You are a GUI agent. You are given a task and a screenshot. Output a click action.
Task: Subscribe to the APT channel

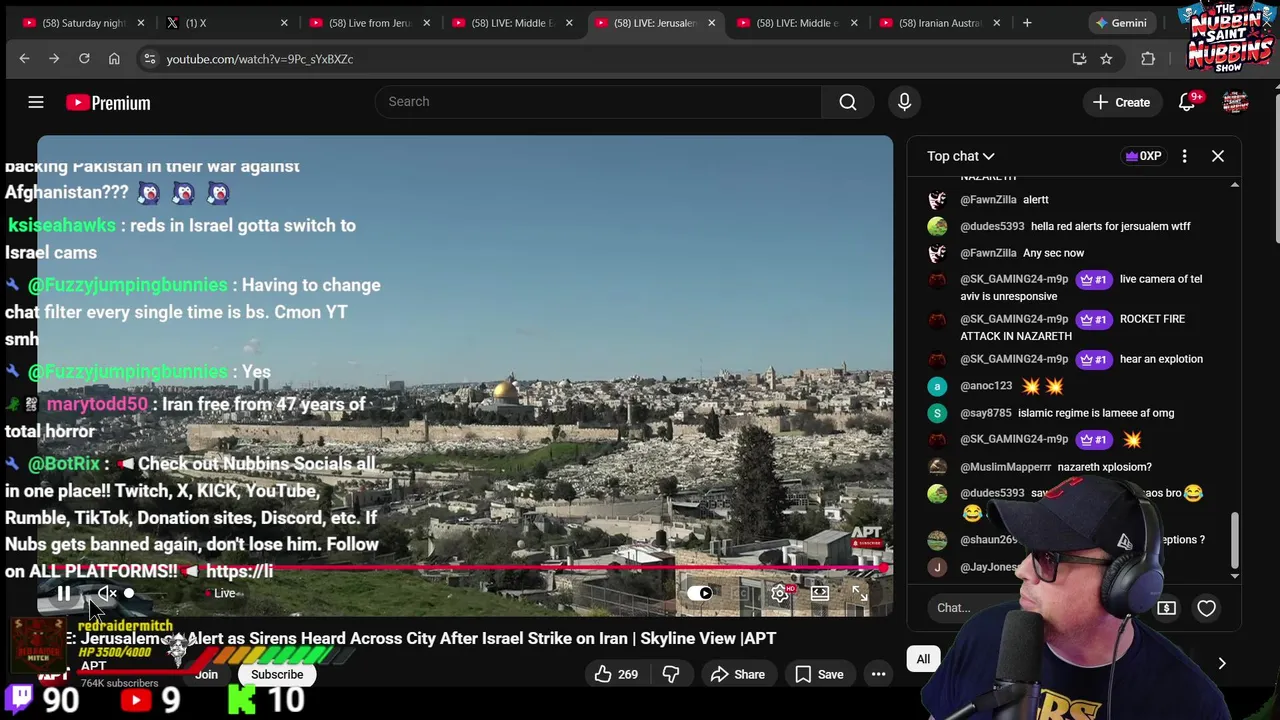(x=277, y=675)
